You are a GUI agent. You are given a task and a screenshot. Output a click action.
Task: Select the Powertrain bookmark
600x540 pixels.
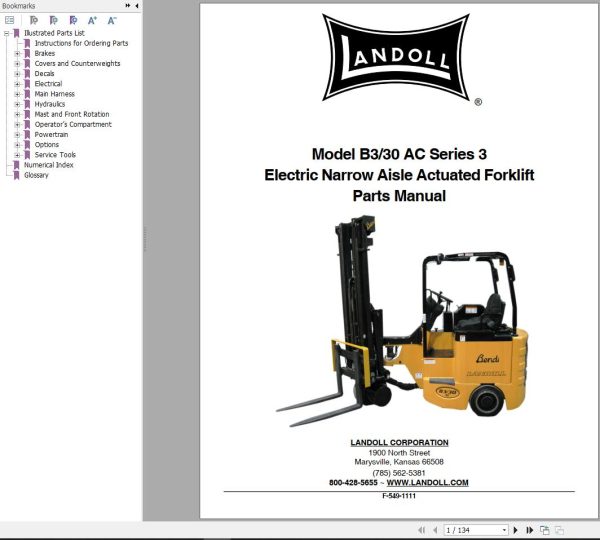(x=51, y=134)
